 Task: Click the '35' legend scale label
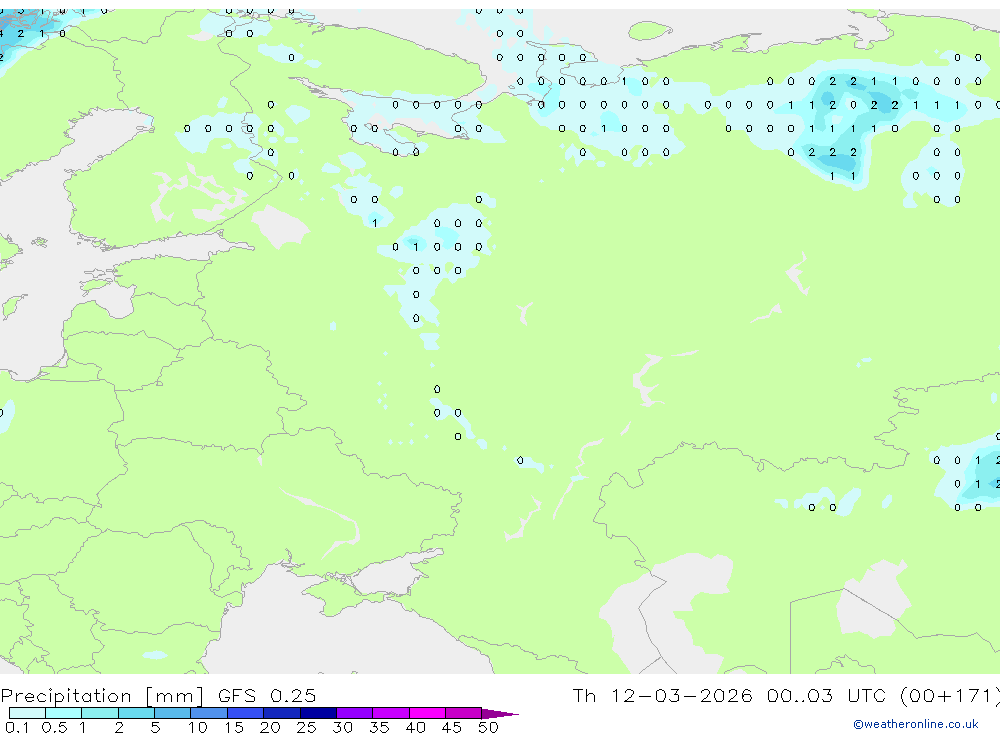379,727
